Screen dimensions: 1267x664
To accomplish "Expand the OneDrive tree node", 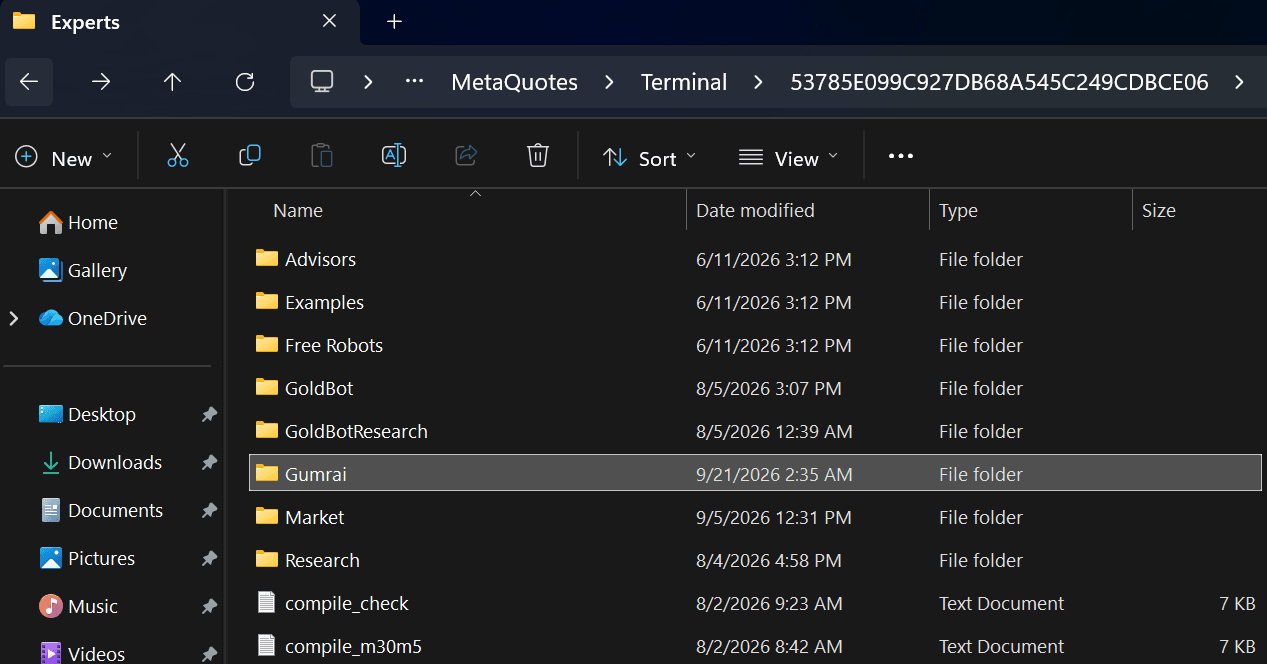I will pos(14,319).
